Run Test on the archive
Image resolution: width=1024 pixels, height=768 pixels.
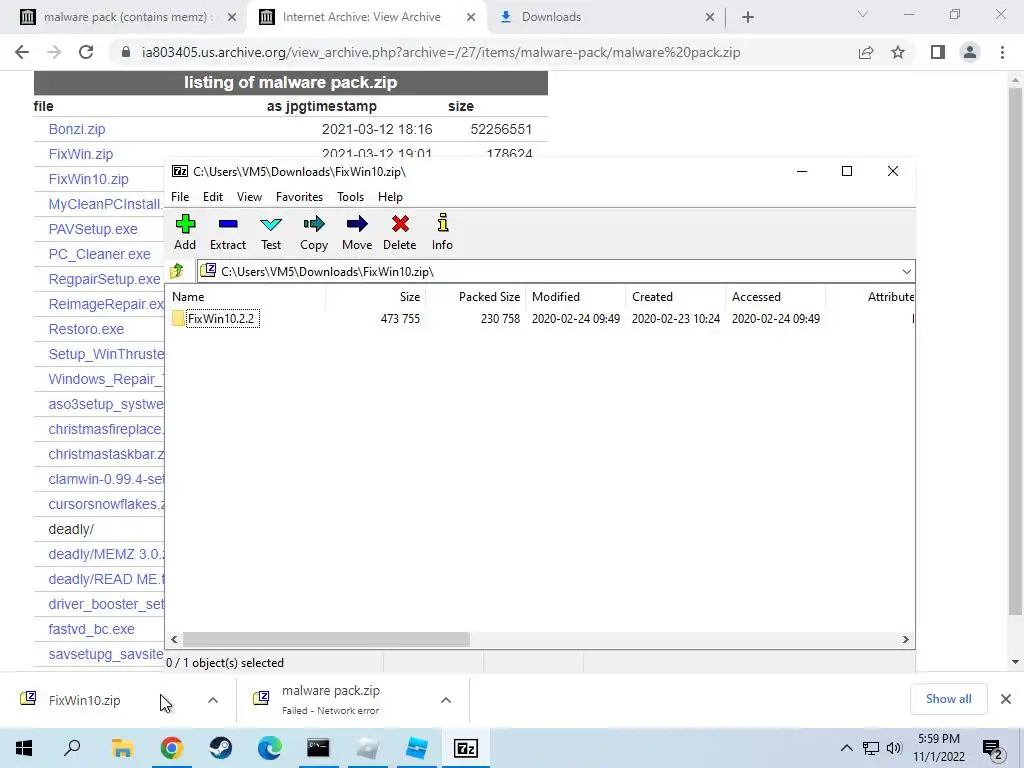[271, 232]
